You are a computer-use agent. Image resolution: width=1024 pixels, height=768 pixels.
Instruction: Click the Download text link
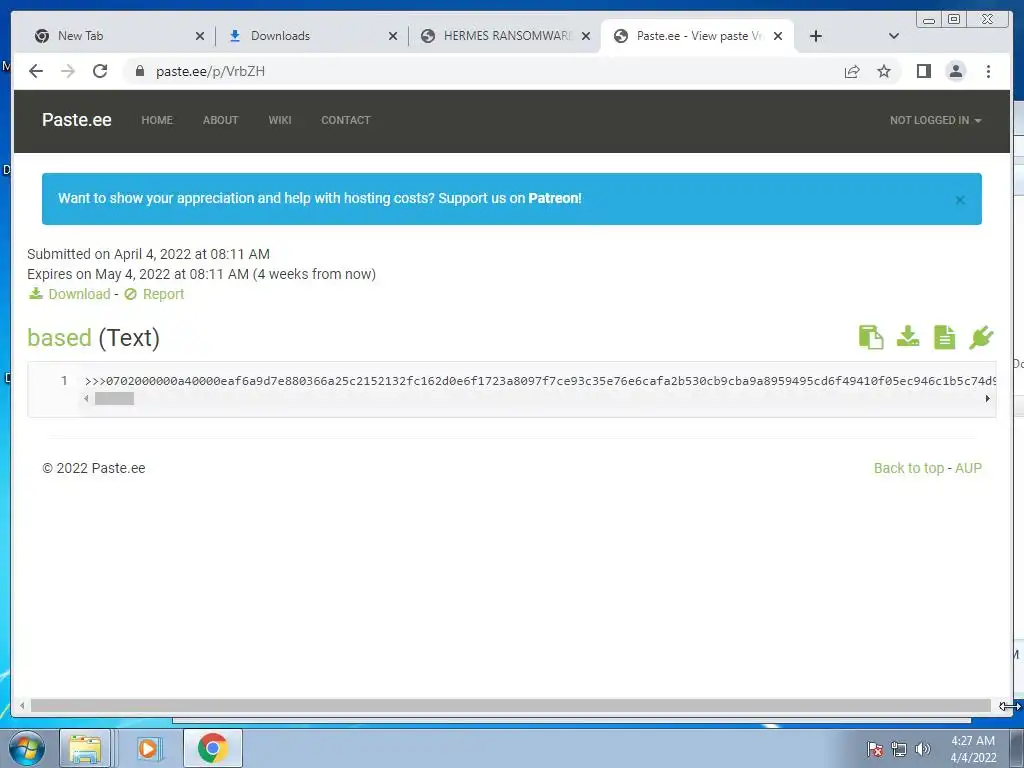pos(79,294)
